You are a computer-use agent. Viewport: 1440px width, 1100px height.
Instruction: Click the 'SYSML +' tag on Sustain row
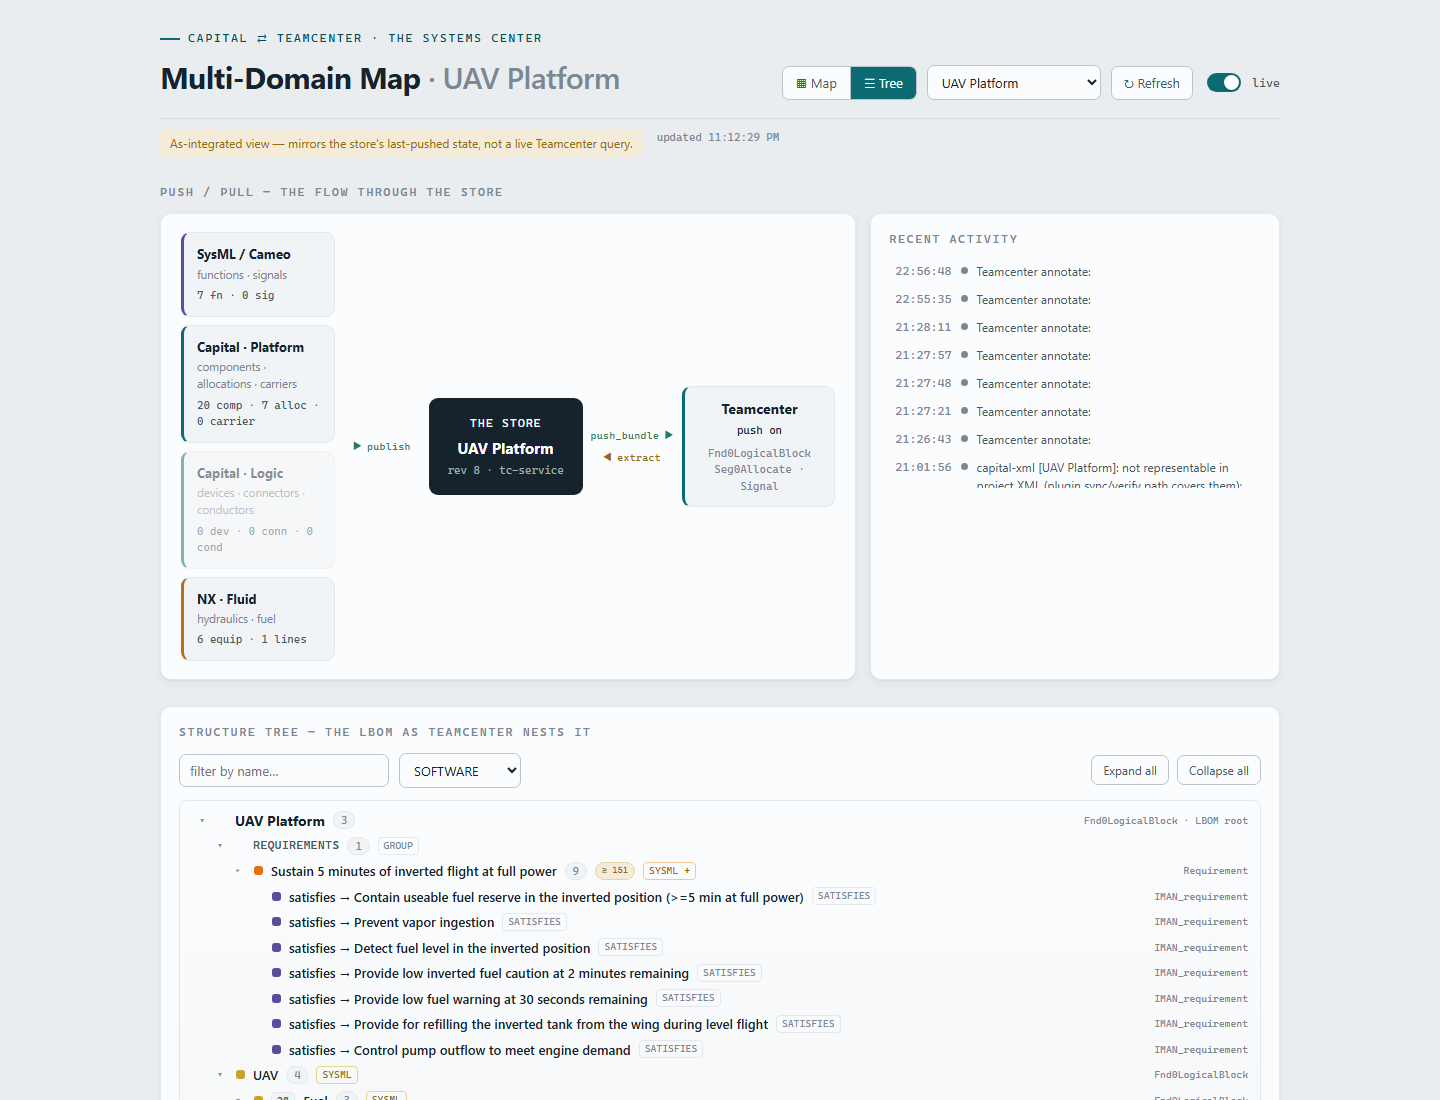[x=669, y=871]
